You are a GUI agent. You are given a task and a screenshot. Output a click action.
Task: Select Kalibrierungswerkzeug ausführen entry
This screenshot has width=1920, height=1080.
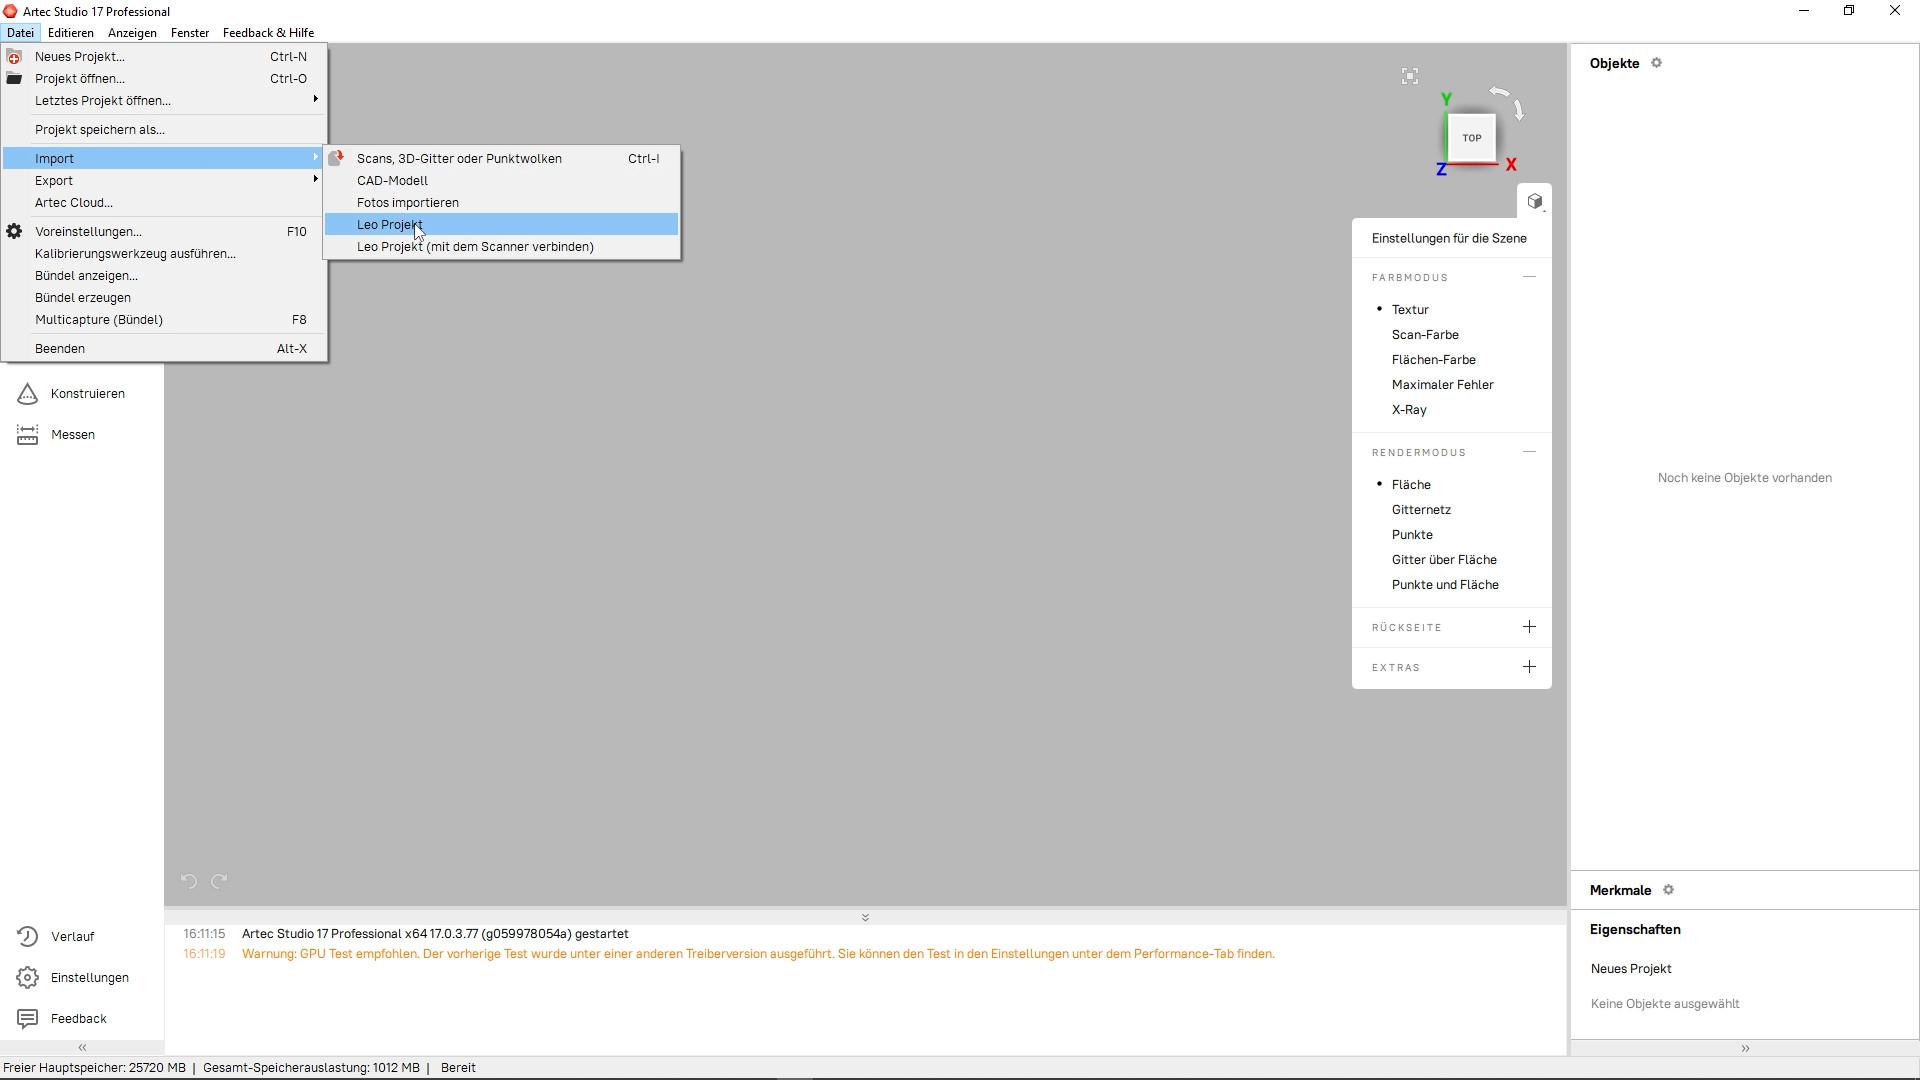pos(165,254)
